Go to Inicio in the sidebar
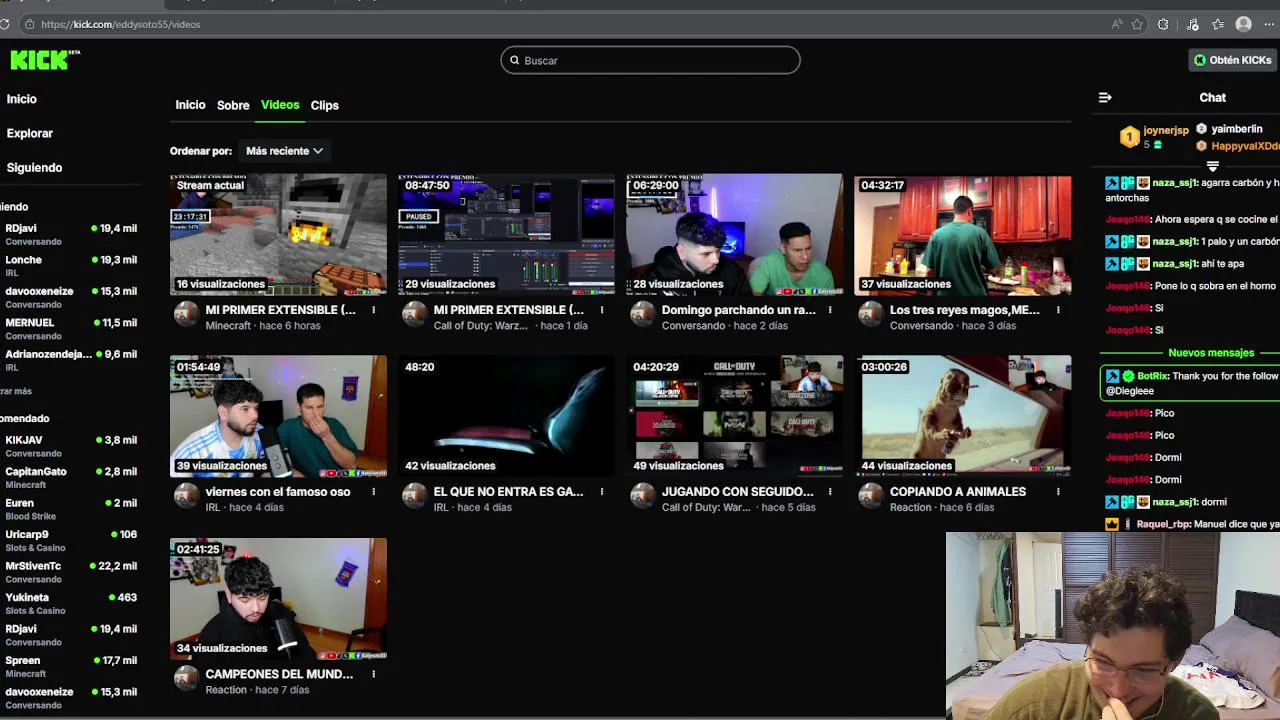This screenshot has height=720, width=1280. (21, 99)
